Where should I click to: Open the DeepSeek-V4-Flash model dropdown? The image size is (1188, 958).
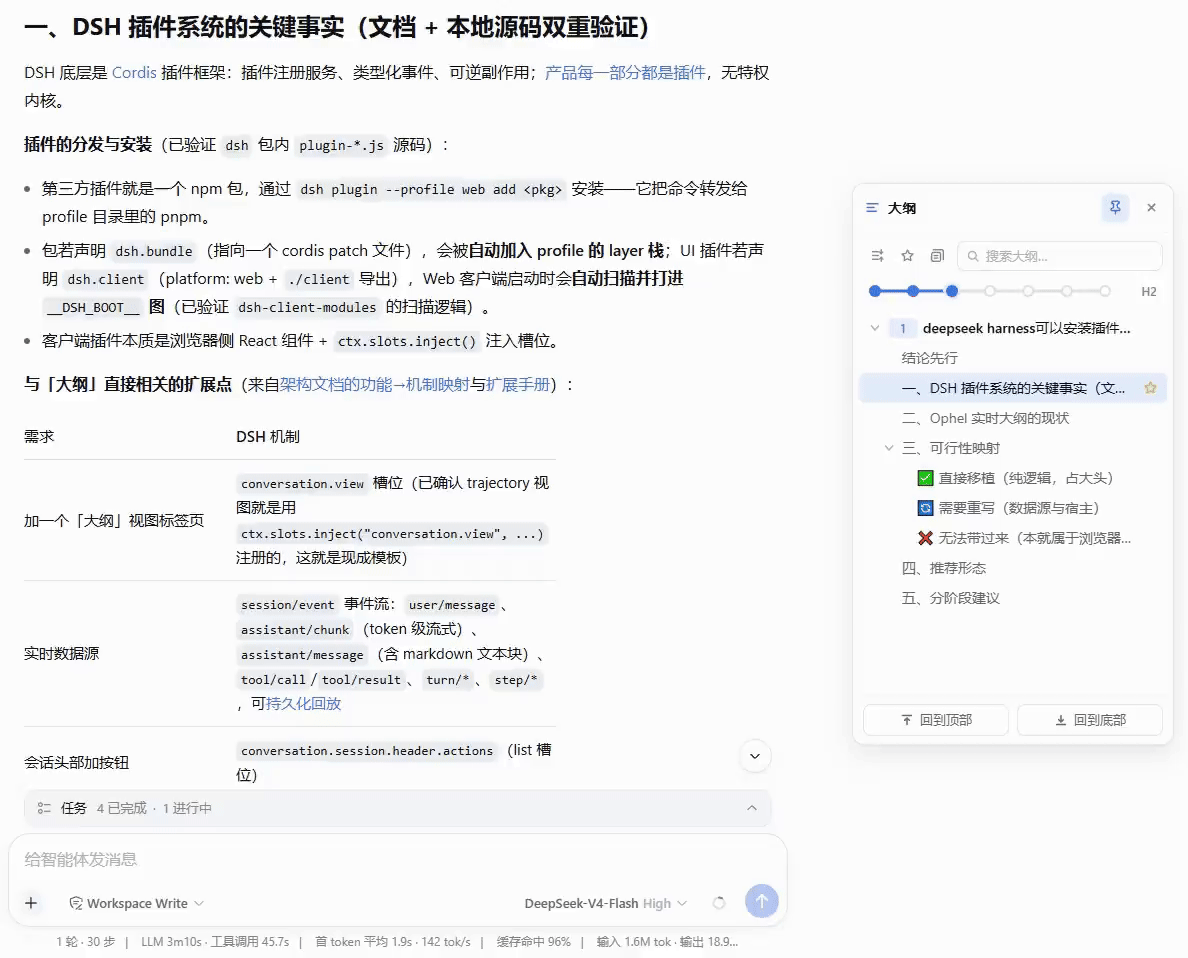[605, 903]
